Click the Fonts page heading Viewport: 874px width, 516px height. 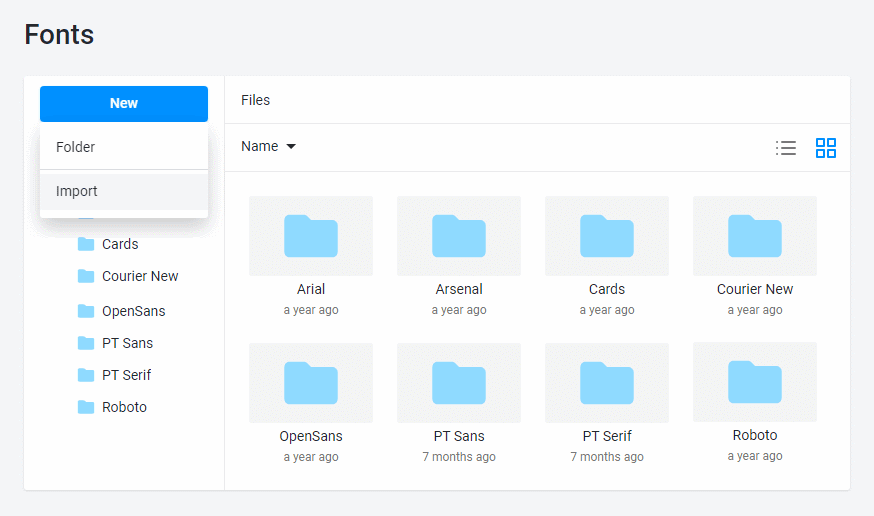tap(59, 35)
